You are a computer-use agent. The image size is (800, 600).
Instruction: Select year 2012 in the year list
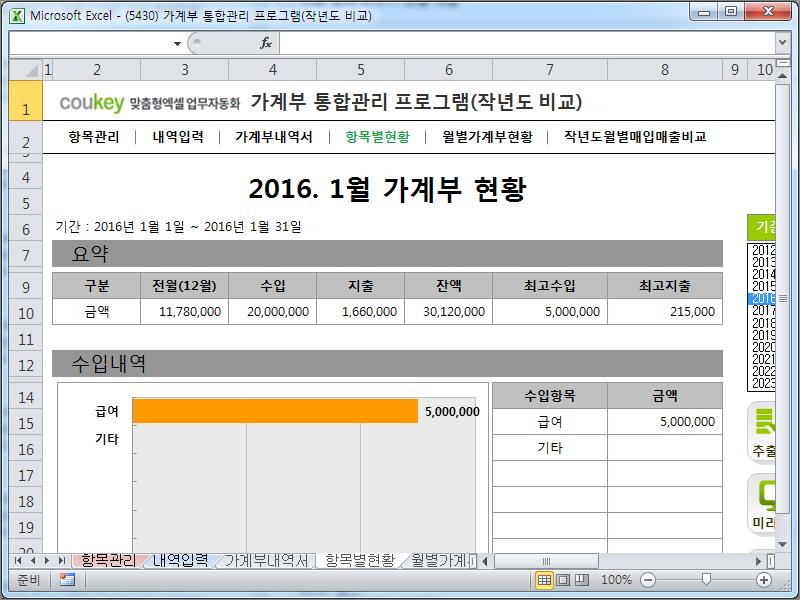click(x=763, y=250)
